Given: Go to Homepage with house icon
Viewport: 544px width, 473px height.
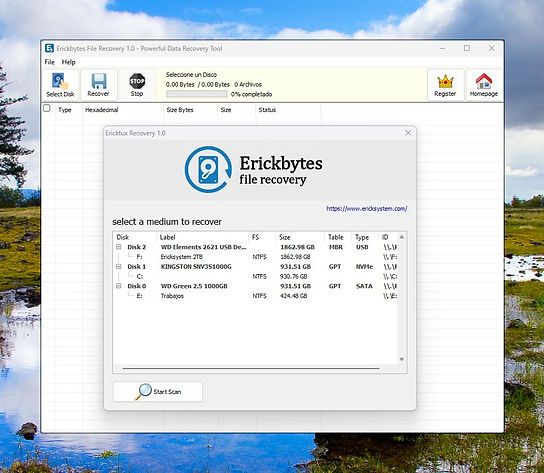Looking at the screenshot, I should point(484,85).
